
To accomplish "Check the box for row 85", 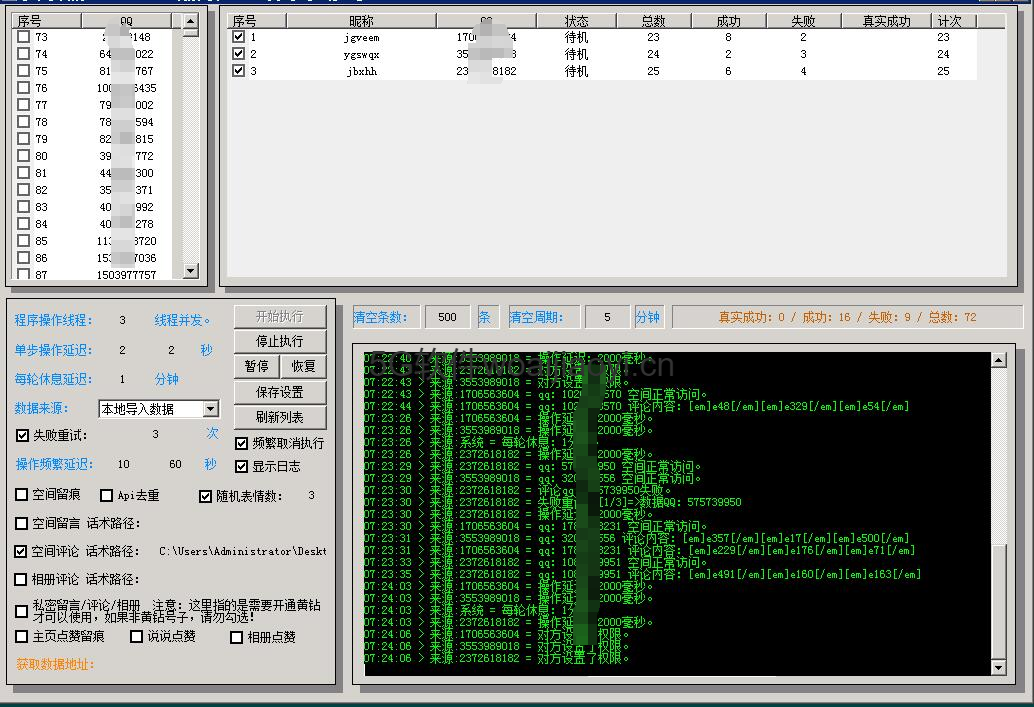I will [x=24, y=241].
